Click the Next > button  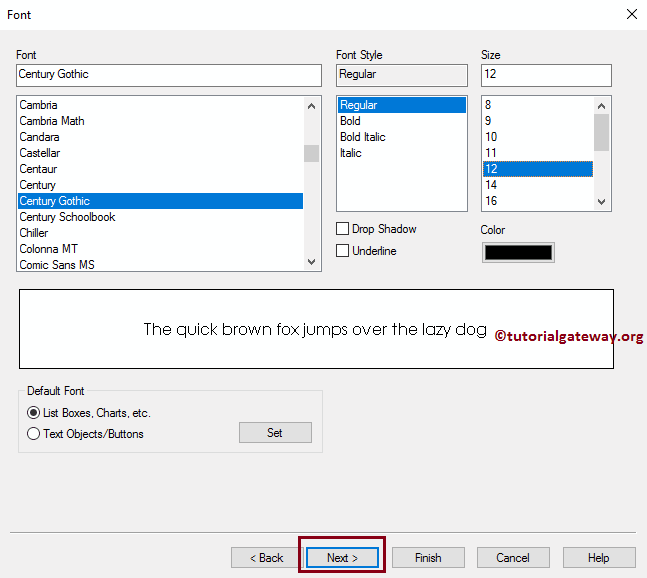[342, 558]
